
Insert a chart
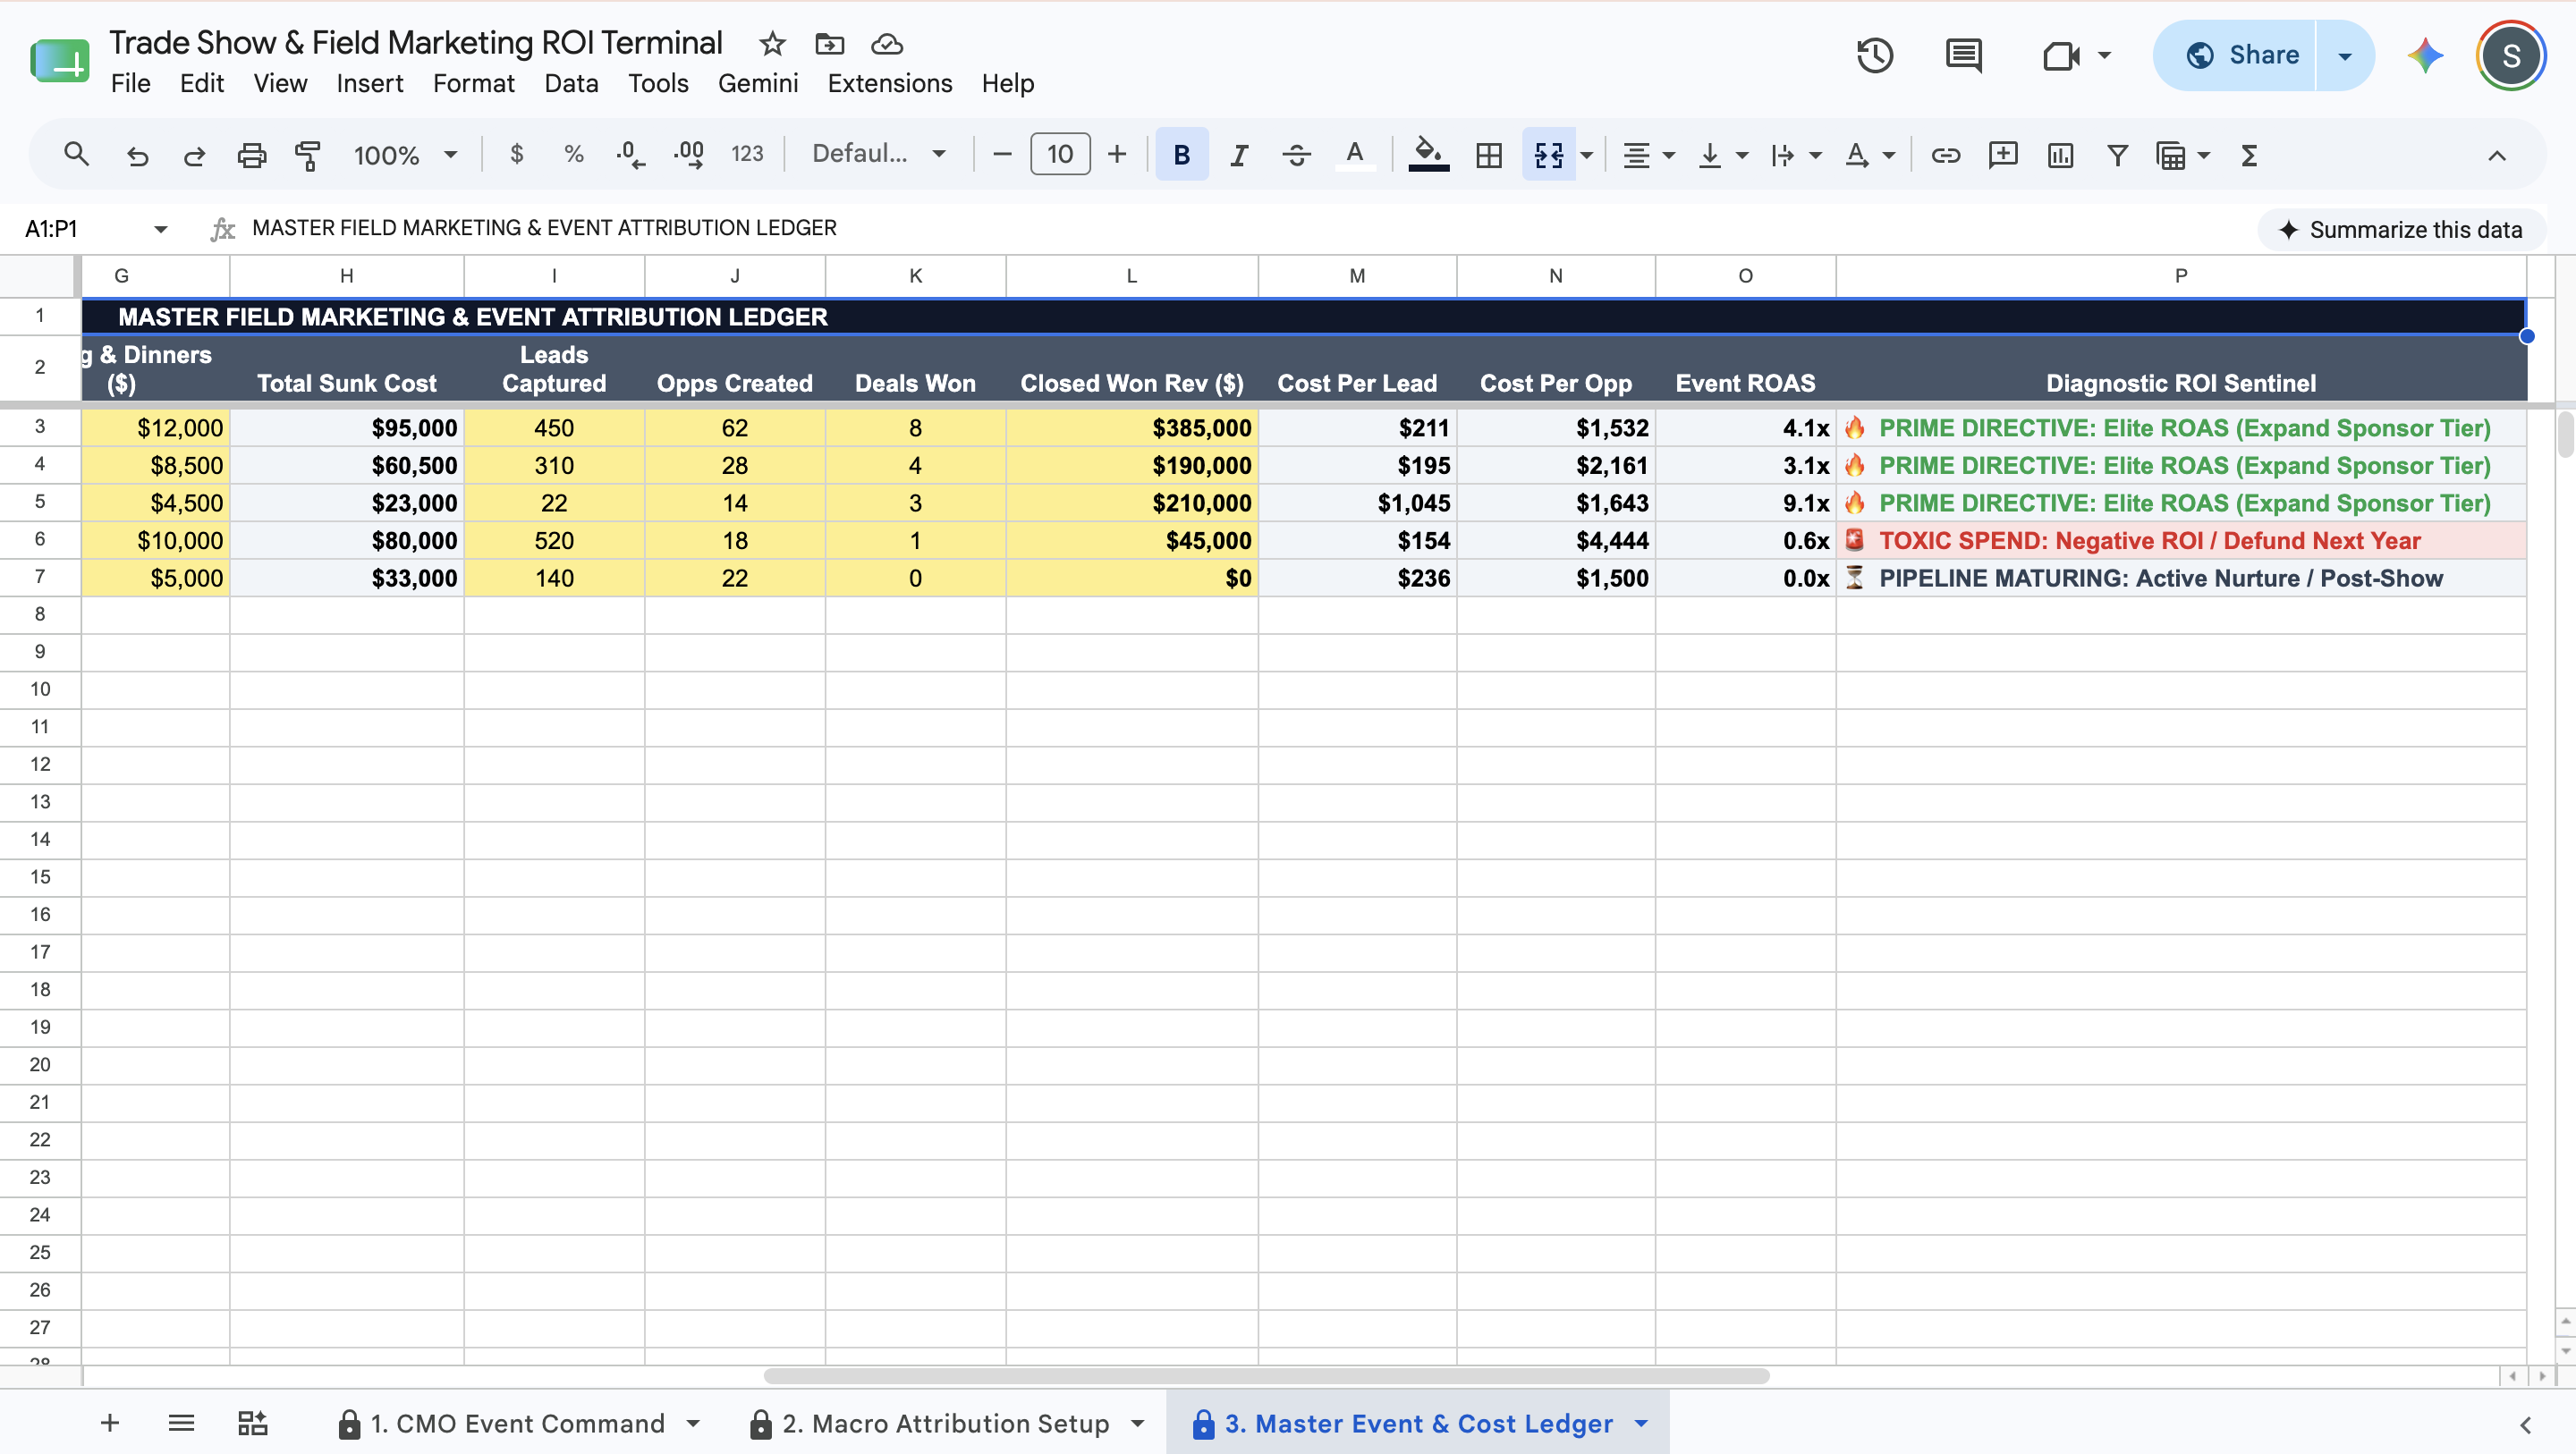click(2060, 155)
